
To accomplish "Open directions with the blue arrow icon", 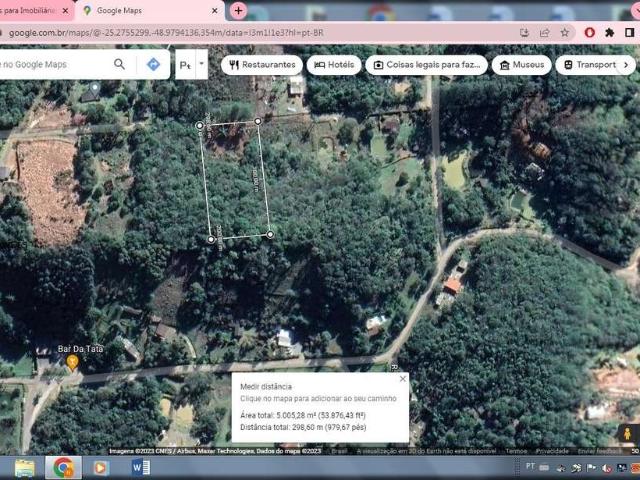I will pos(153,64).
